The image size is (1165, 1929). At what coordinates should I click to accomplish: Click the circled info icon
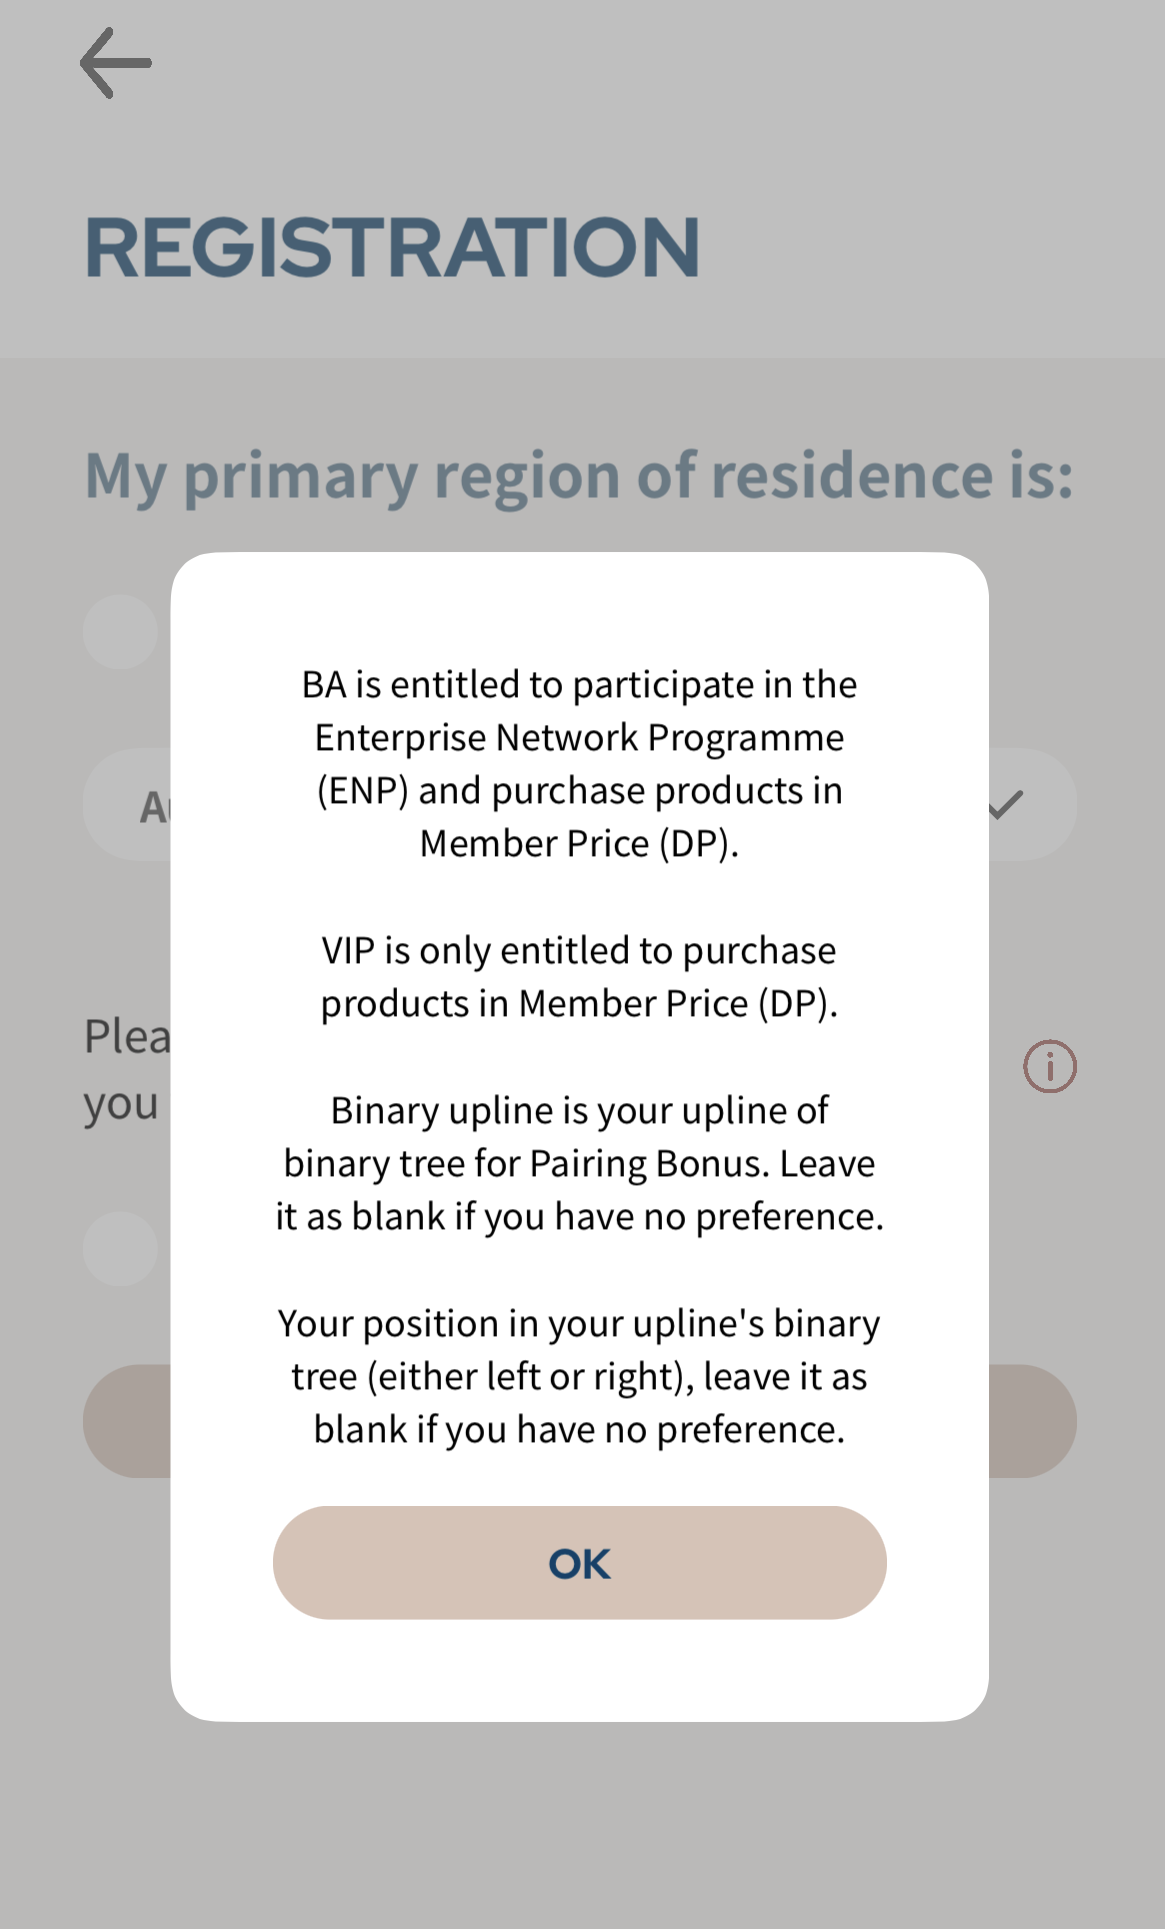pos(1049,1066)
